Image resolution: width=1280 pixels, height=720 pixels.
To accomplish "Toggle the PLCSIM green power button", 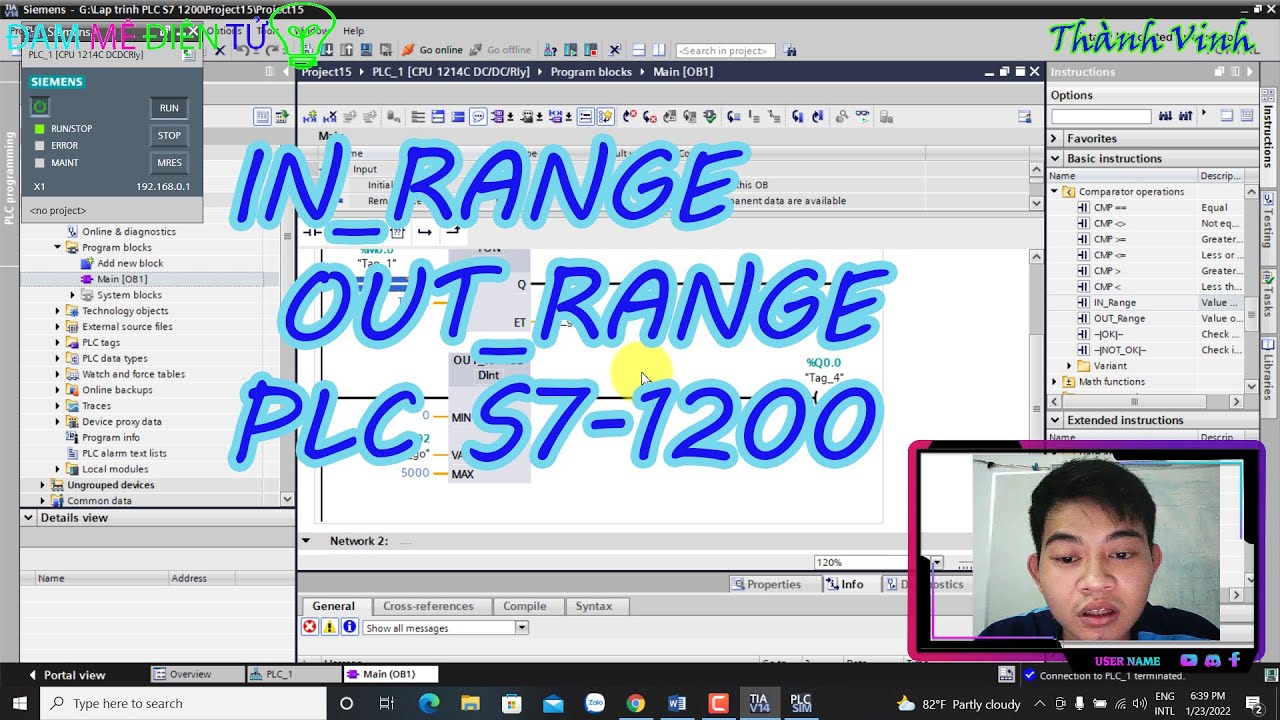I will pyautogui.click(x=40, y=106).
